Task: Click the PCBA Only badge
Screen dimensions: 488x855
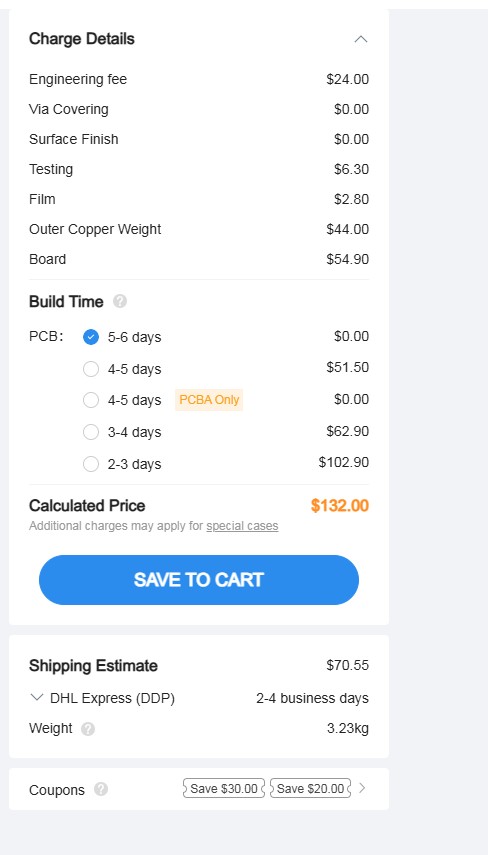Action: pos(209,400)
